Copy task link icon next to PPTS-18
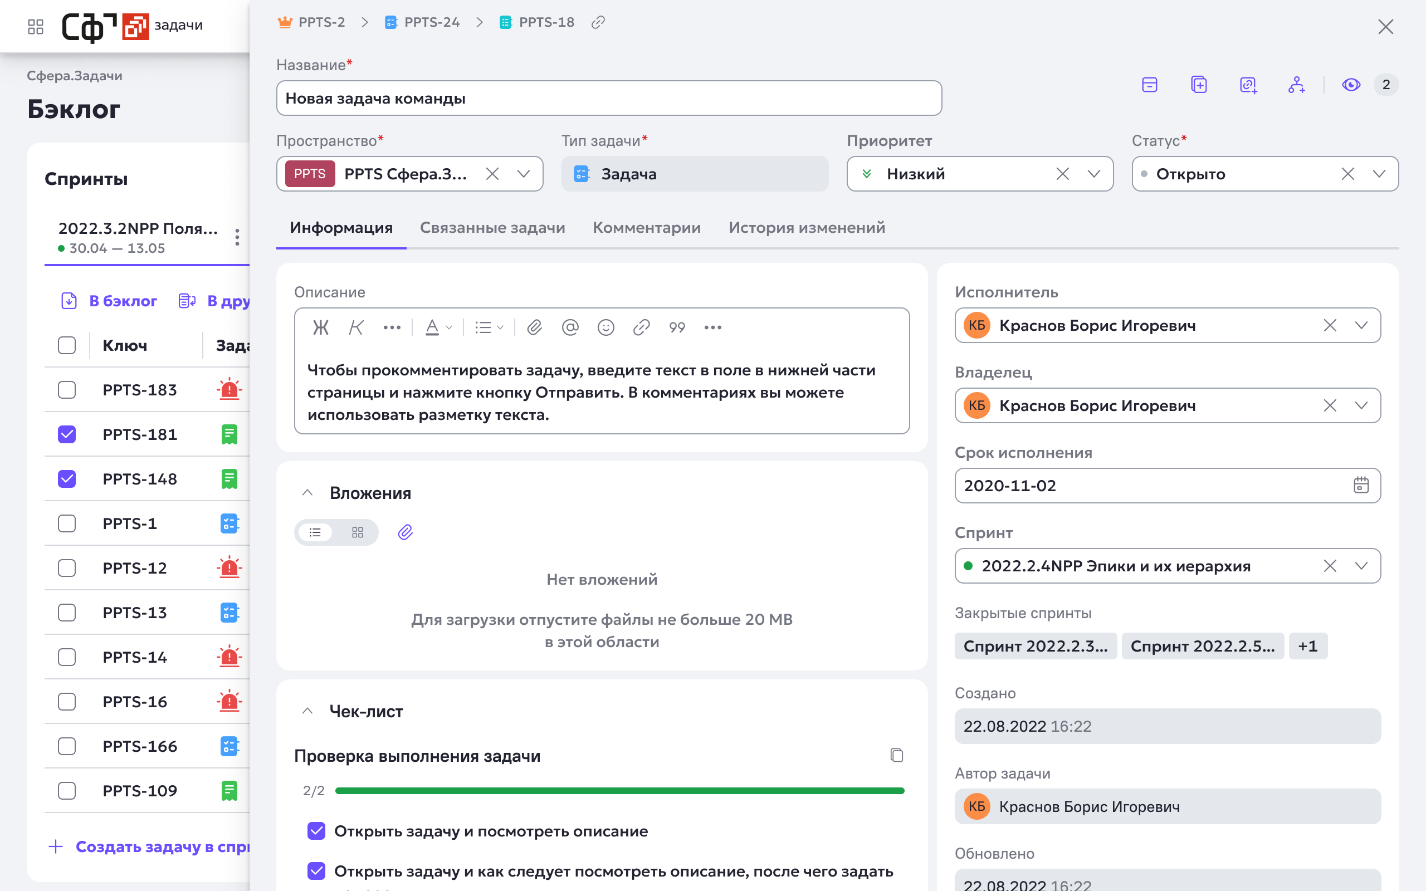Viewport: 1426px width, 891px height. [x=598, y=22]
